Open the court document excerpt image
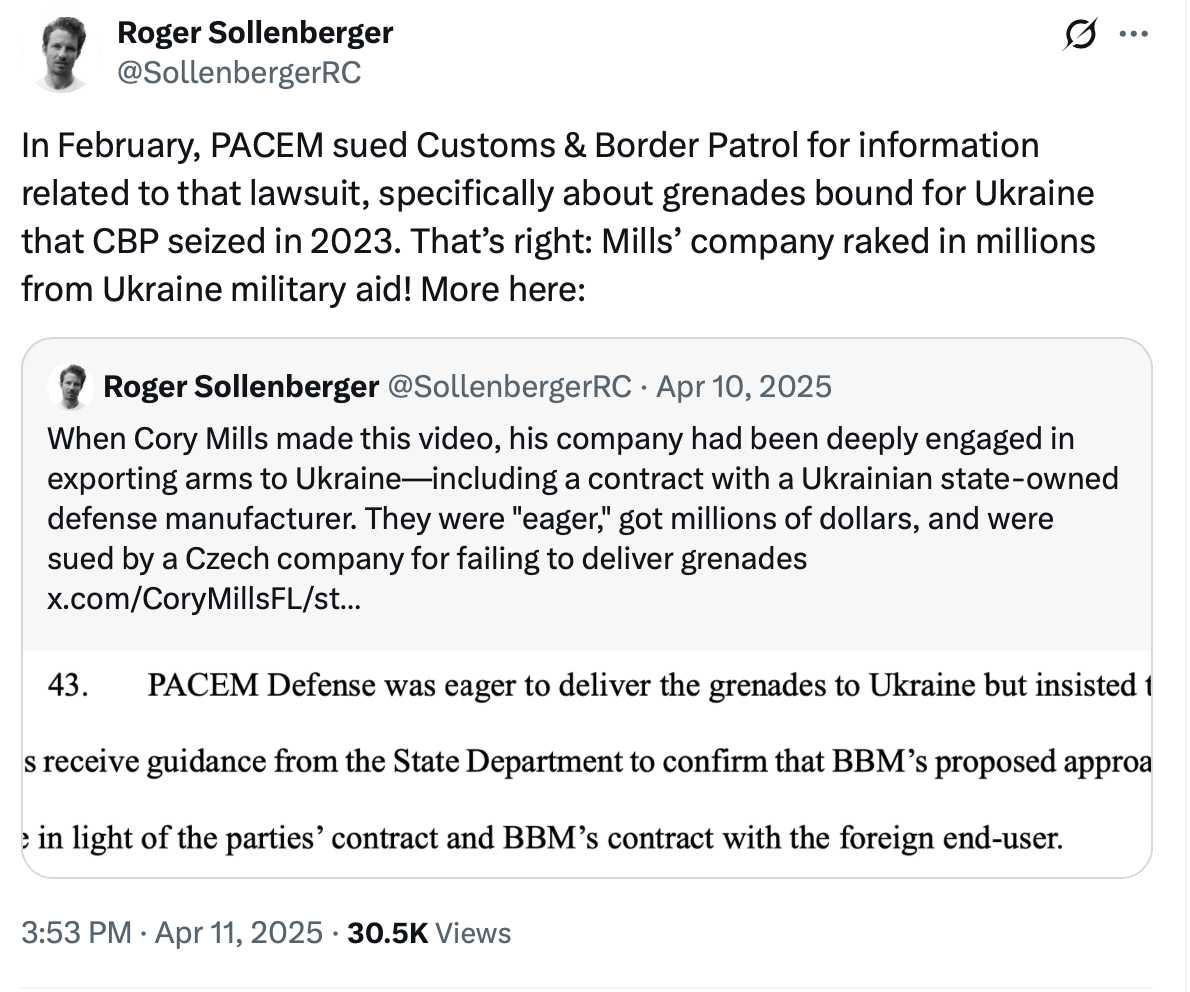The height and width of the screenshot is (992, 1190). click(x=587, y=760)
